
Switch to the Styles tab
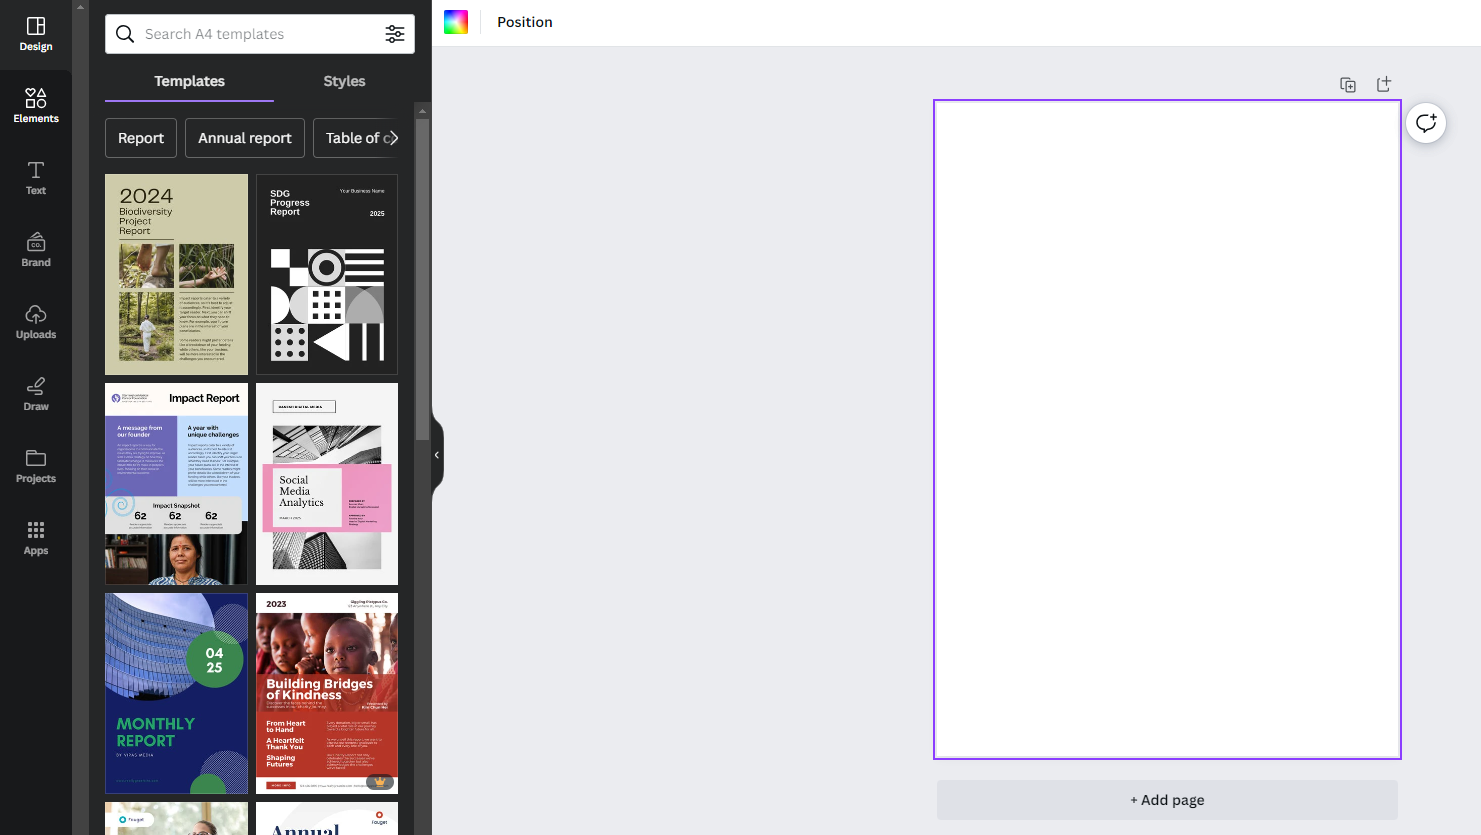[x=344, y=81]
